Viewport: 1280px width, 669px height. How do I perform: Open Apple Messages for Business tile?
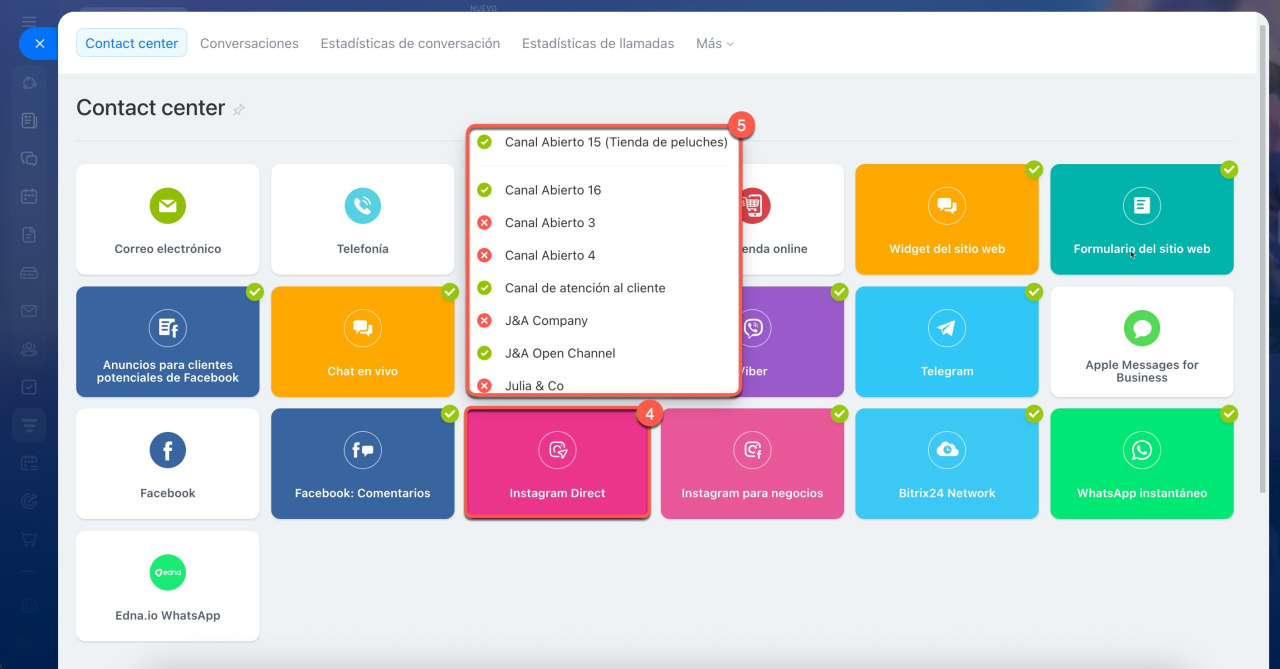1141,342
